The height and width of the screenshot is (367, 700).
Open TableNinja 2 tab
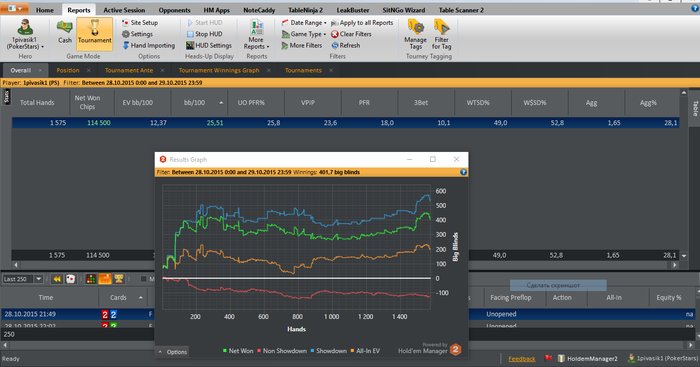(x=305, y=10)
